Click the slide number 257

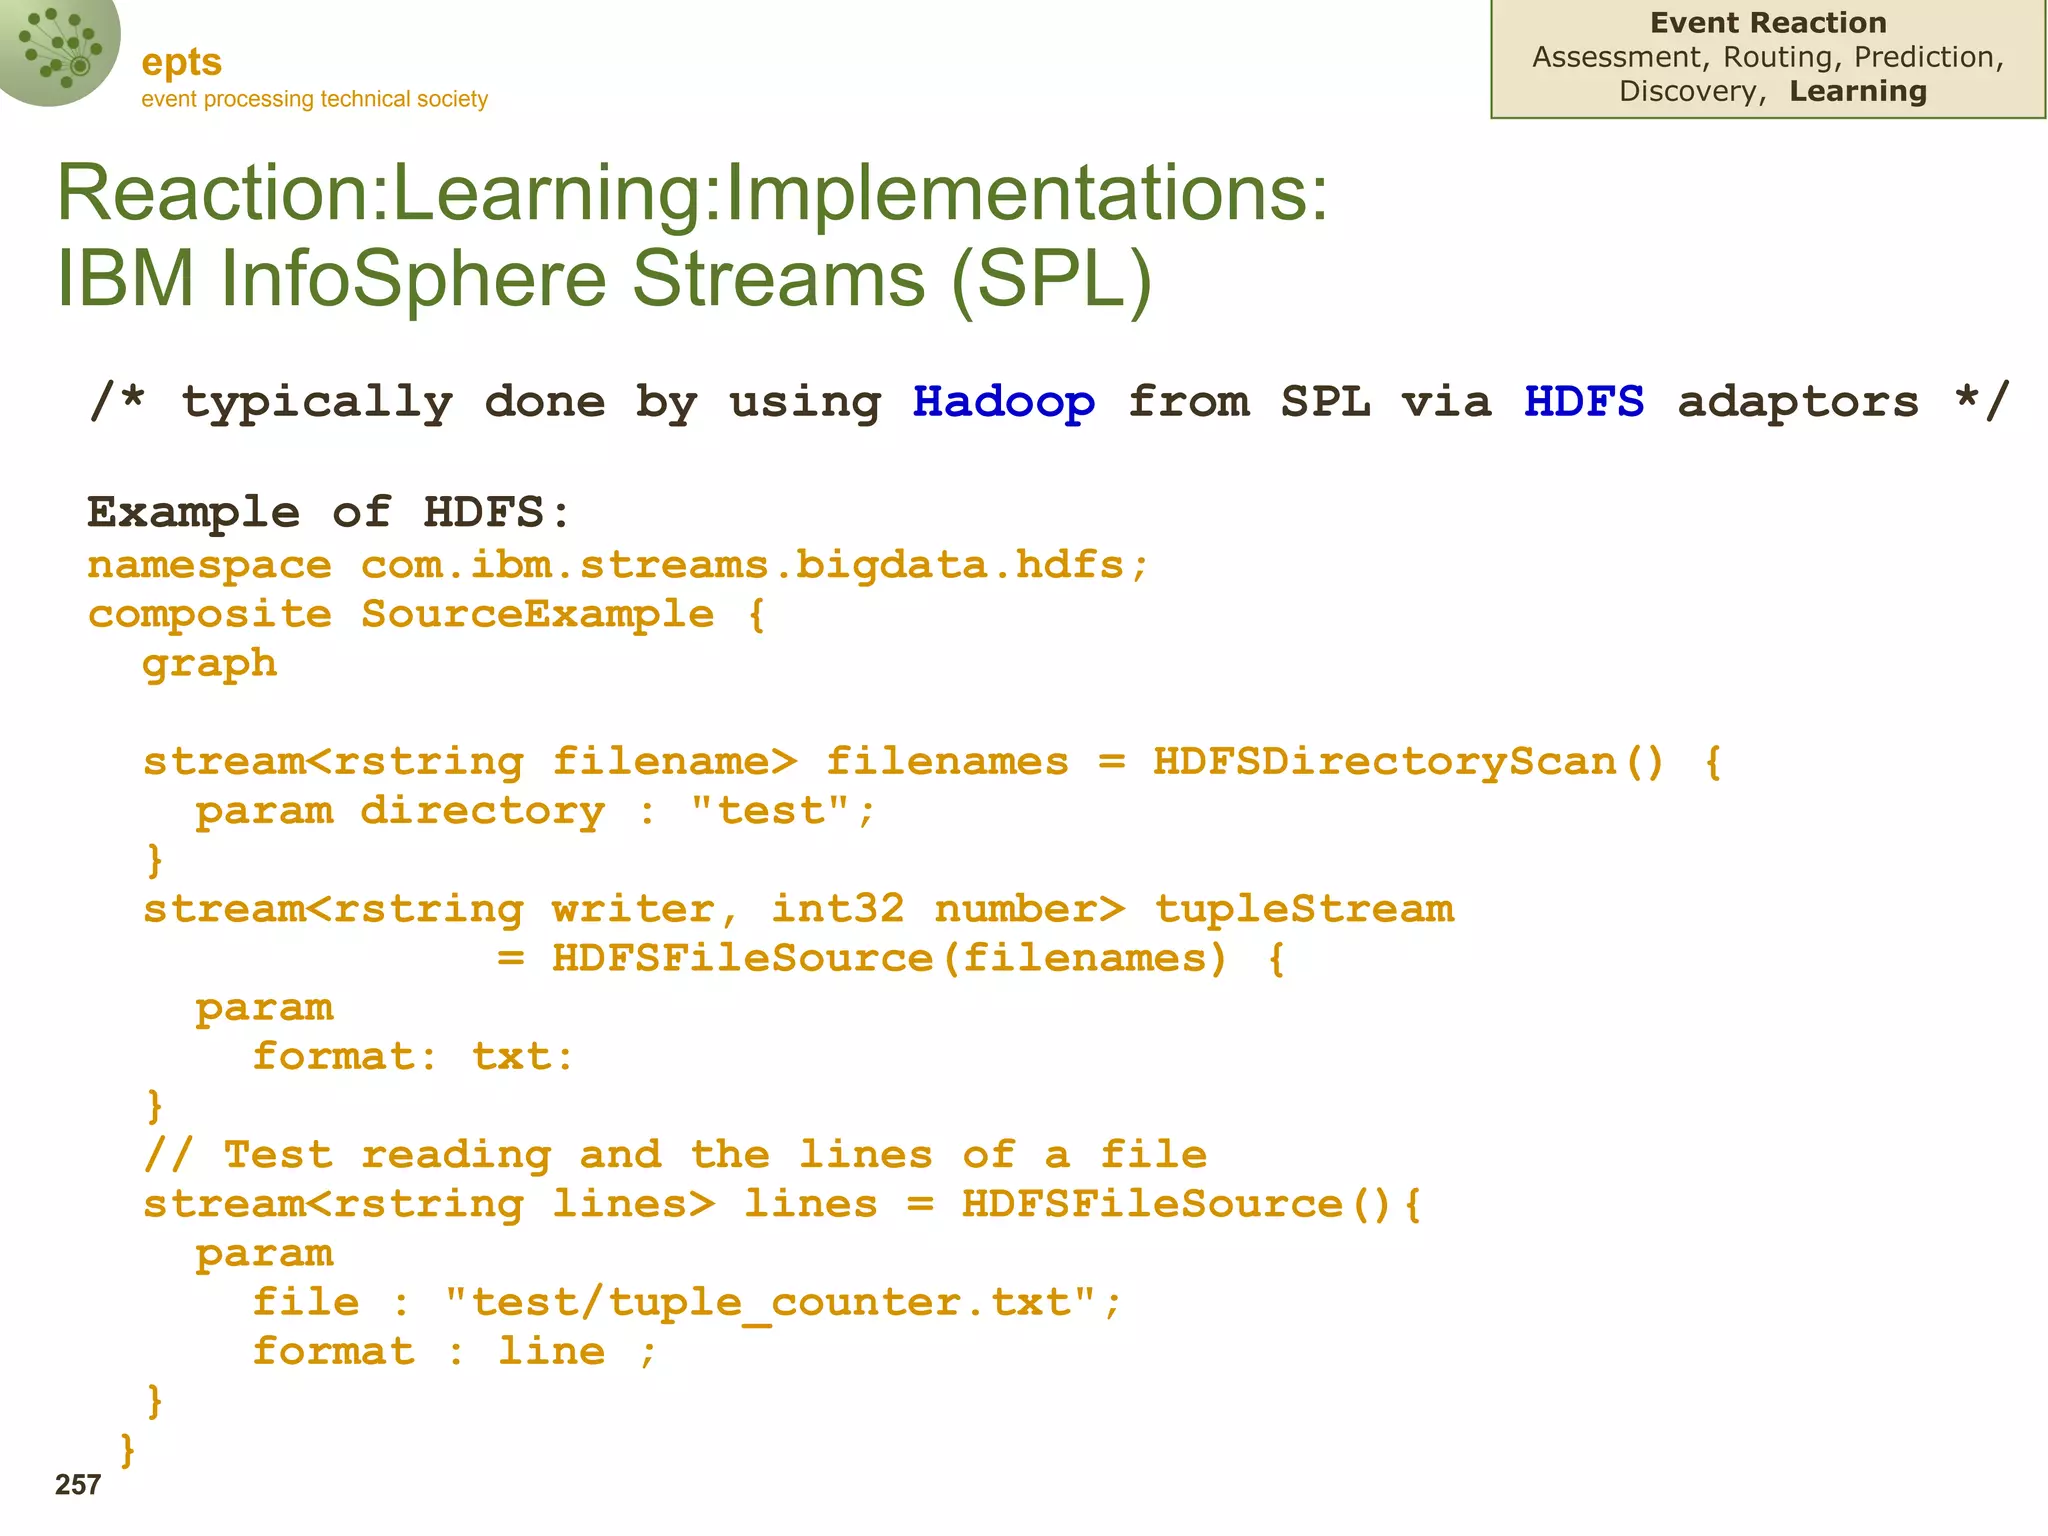(x=78, y=1485)
